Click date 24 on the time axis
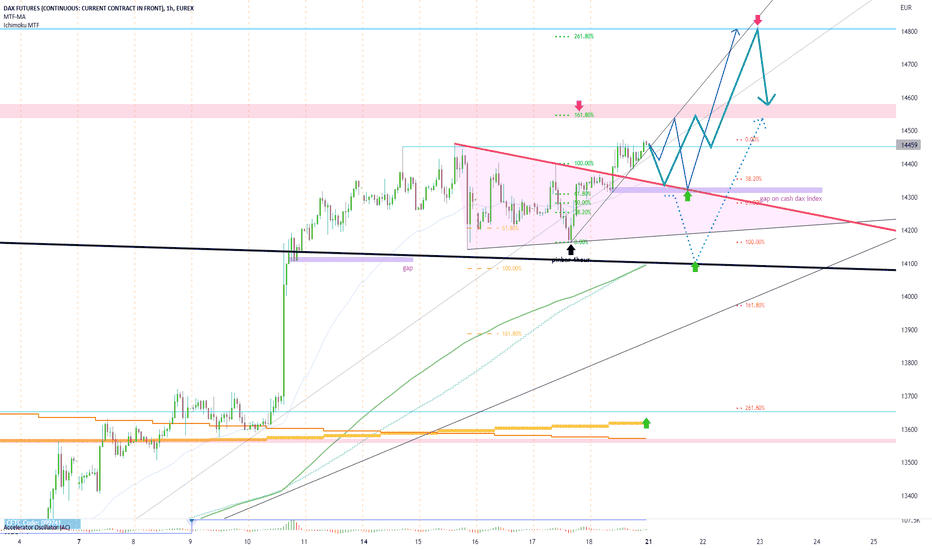 coord(817,542)
